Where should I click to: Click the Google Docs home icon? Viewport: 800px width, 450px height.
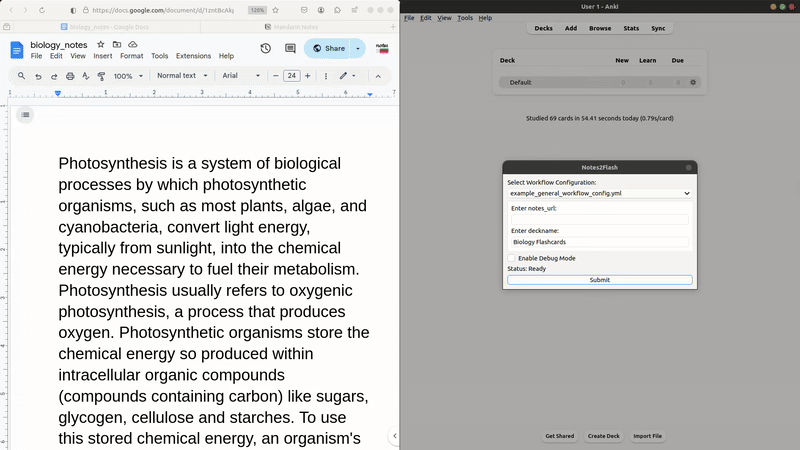click(17, 50)
